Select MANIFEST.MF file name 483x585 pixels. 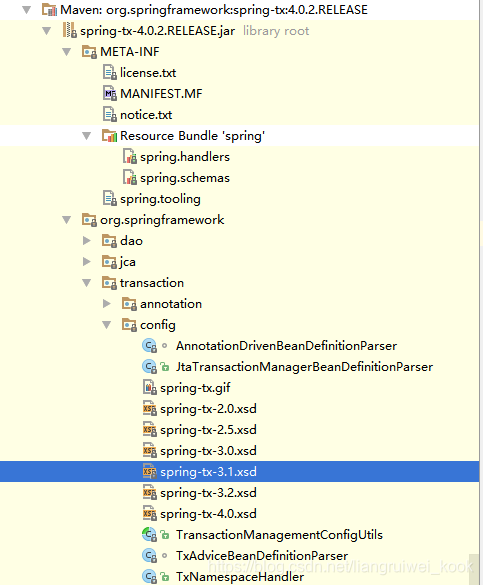coord(161,94)
